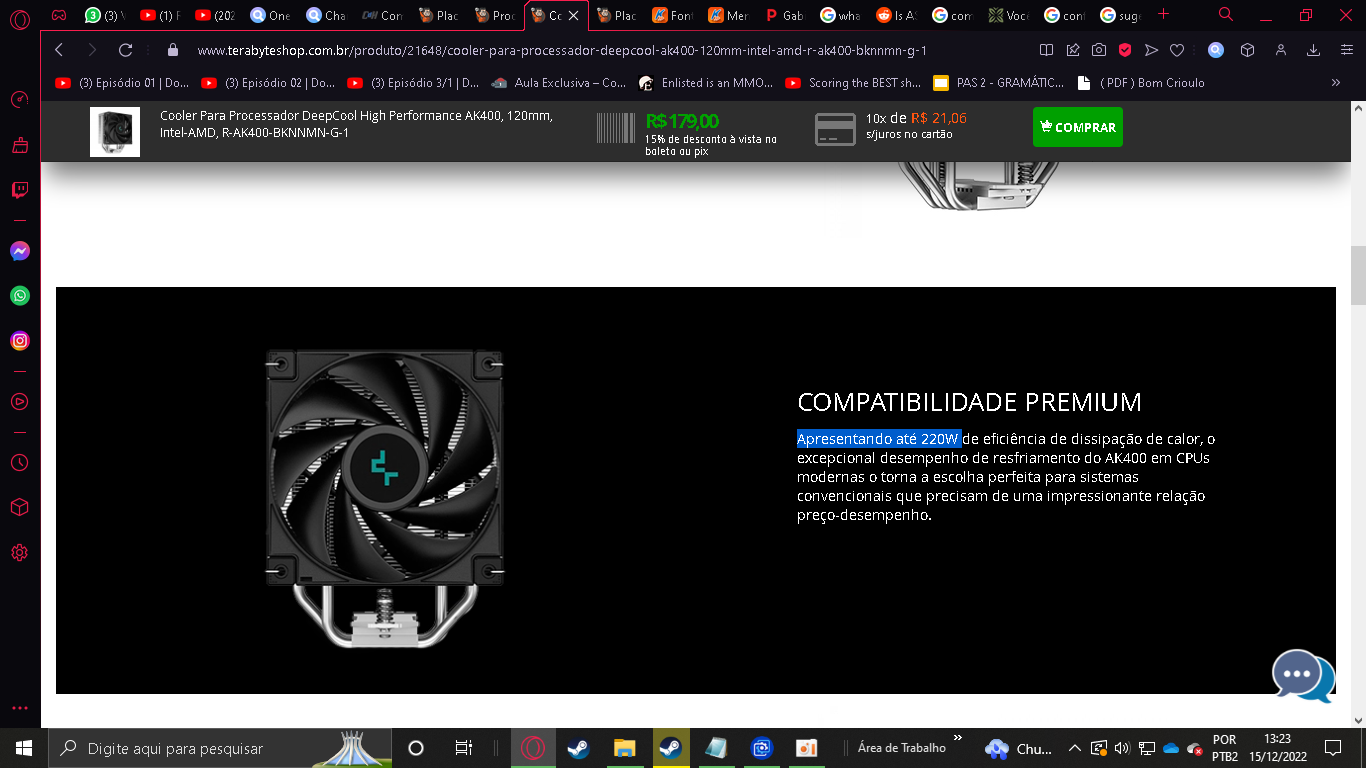Open (PDF) Bom Crioulo bookmark
Screen dimensions: 1366x768
point(1141,83)
